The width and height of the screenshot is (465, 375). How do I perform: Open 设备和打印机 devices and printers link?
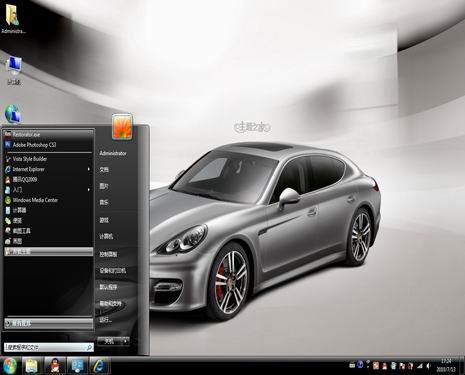113,270
